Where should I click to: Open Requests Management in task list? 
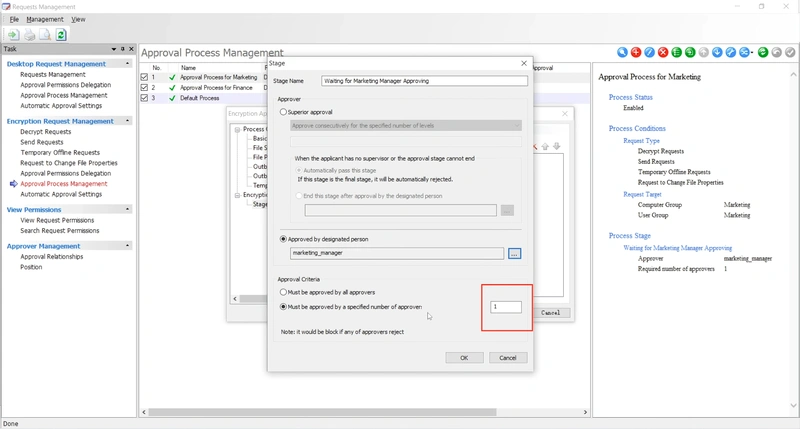coord(53,74)
